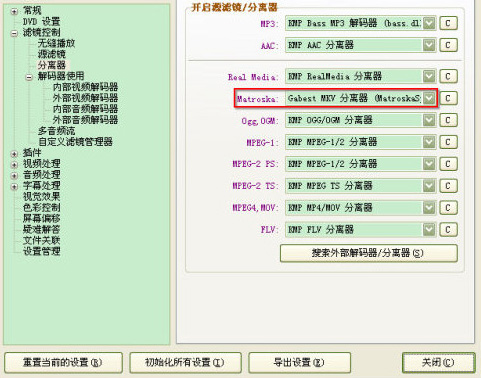Click 搜索外部解码器/分离器 button
This screenshot has width=481, height=378.
coord(369,253)
